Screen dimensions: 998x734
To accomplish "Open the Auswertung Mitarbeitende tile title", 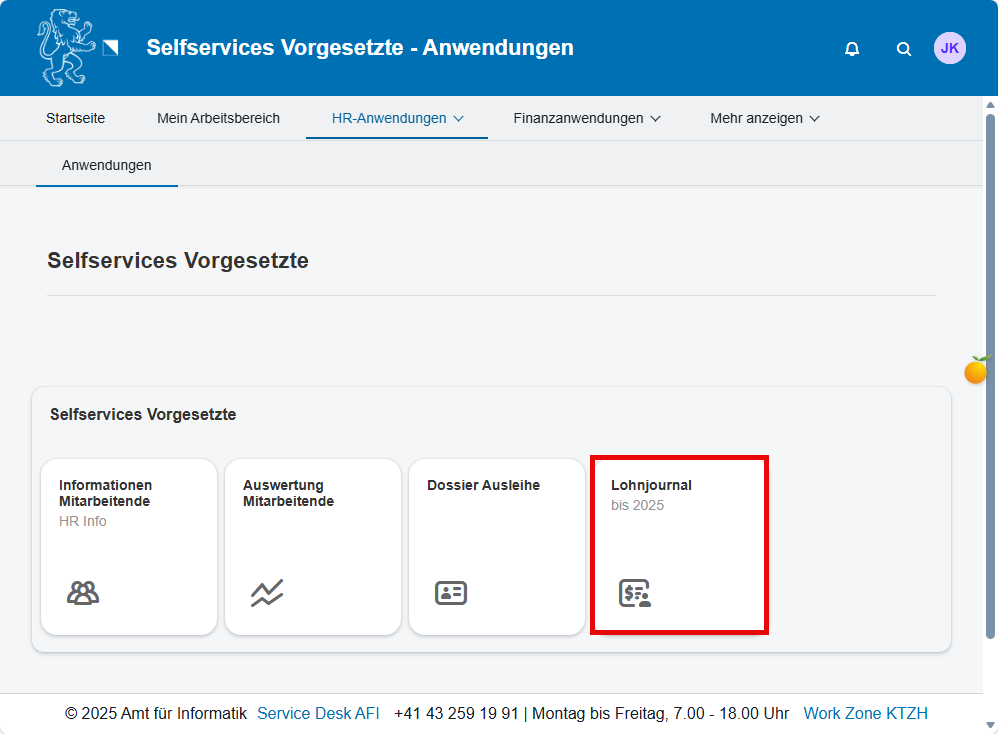I will pyautogui.click(x=288, y=493).
